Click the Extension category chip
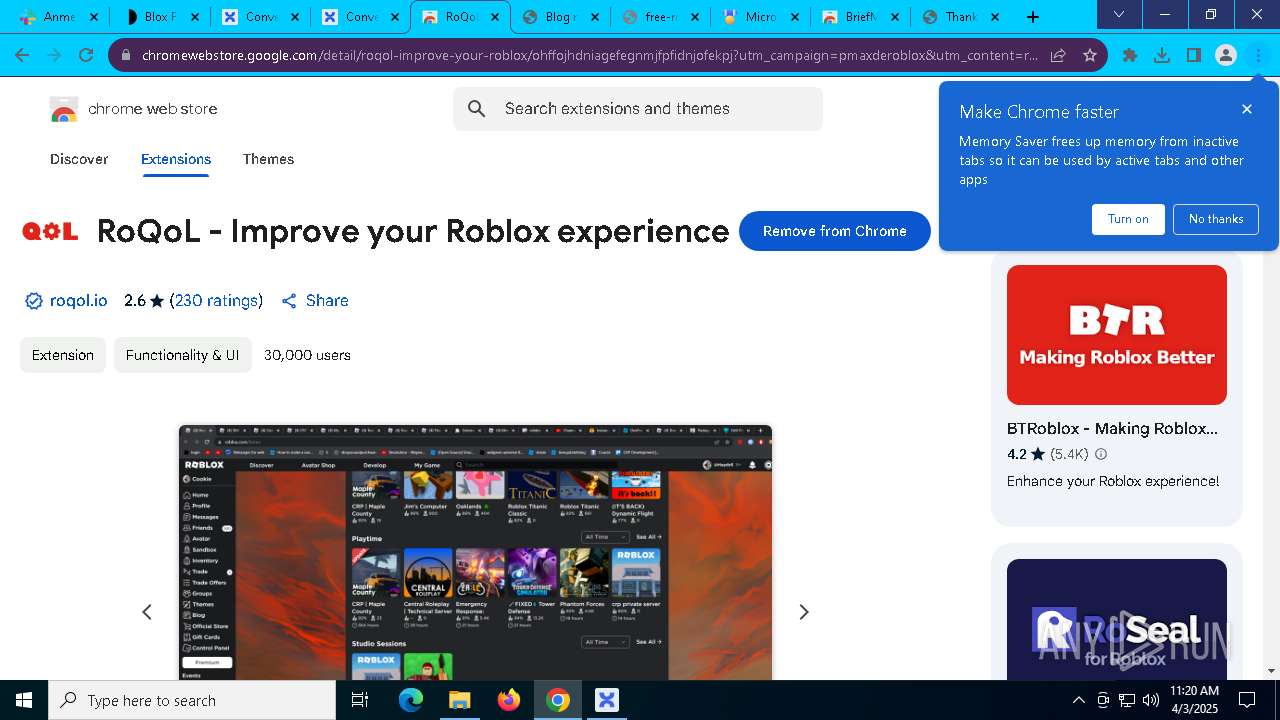The height and width of the screenshot is (720, 1280). pyautogui.click(x=63, y=355)
